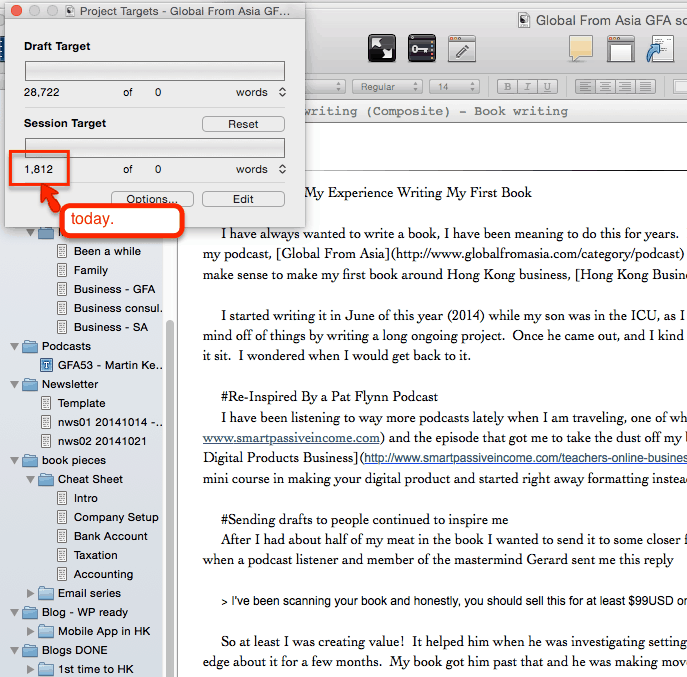Screen dimensions: 687x677
Task: Click the Project Targets title document icon
Action: click(x=70, y=11)
